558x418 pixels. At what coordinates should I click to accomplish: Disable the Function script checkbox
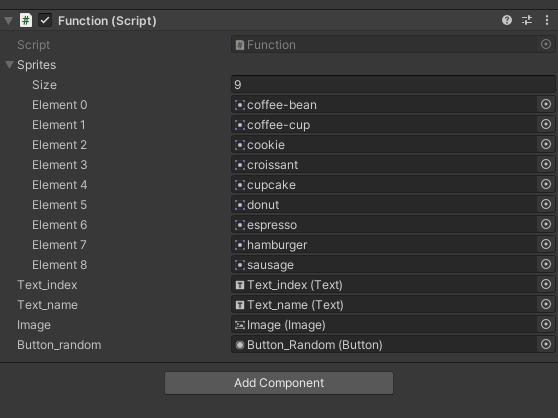(45, 20)
